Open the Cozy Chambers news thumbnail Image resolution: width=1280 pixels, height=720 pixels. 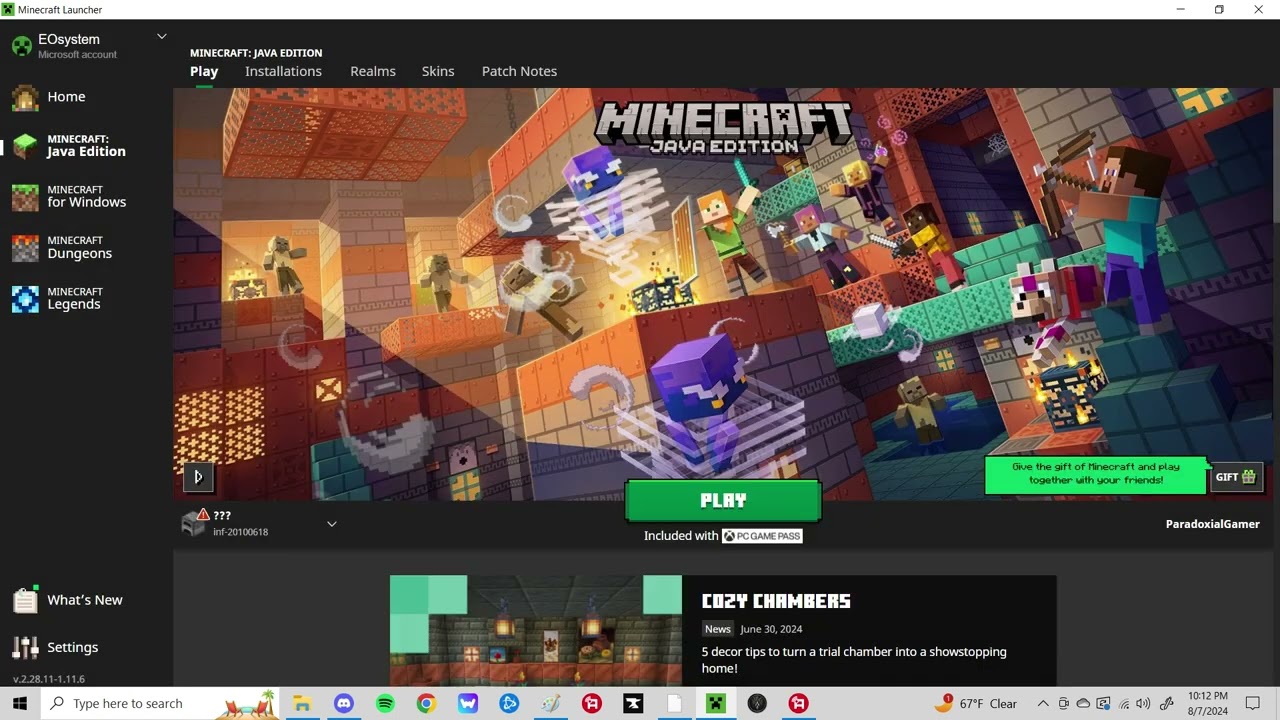tap(536, 630)
